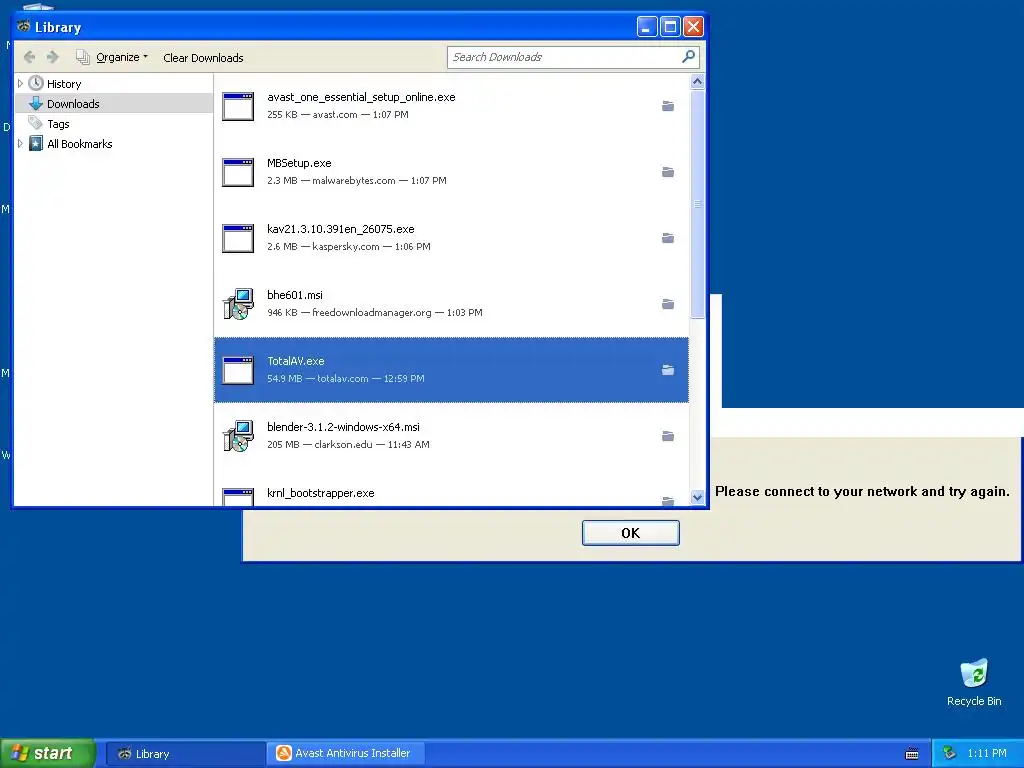Maximize the Library window
This screenshot has width=1024, height=768.
(x=670, y=27)
